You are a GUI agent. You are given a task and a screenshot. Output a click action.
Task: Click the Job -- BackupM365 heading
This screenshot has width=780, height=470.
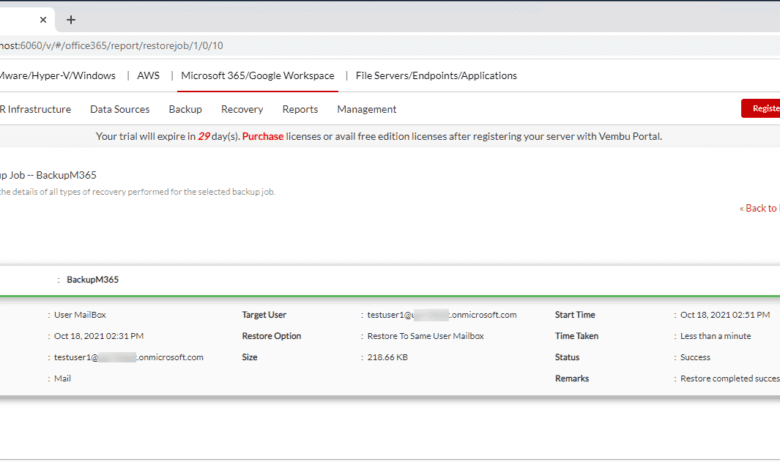point(48,175)
